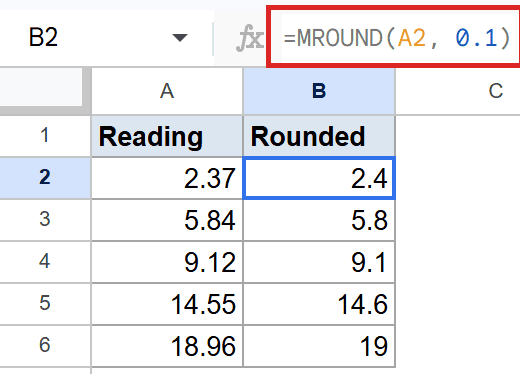Select the cell containing 14.55
520x374 pixels.
tap(167, 304)
